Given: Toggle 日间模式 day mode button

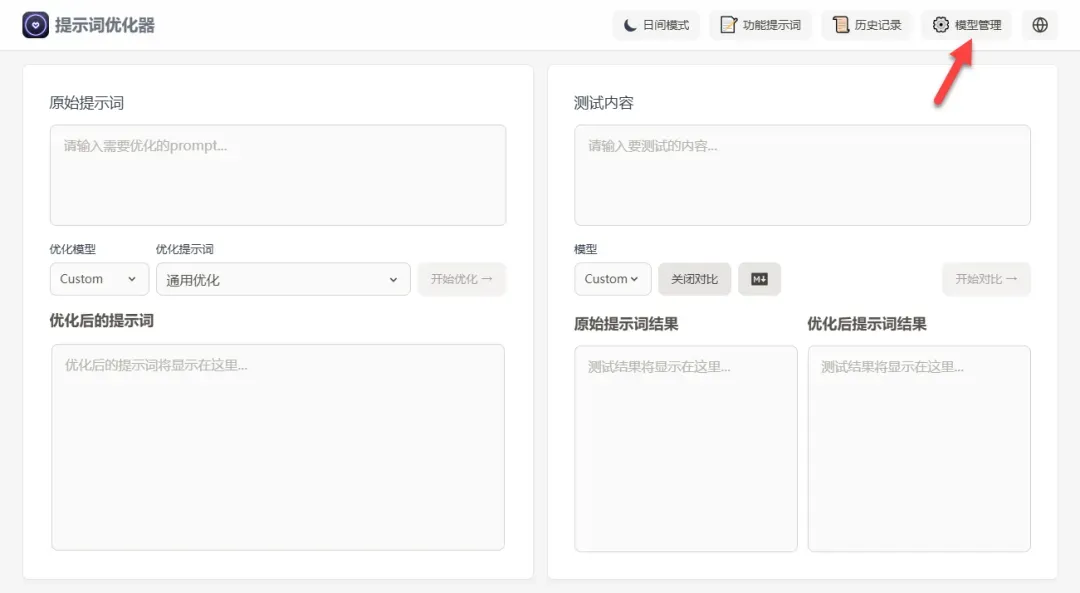Looking at the screenshot, I should (656, 25).
